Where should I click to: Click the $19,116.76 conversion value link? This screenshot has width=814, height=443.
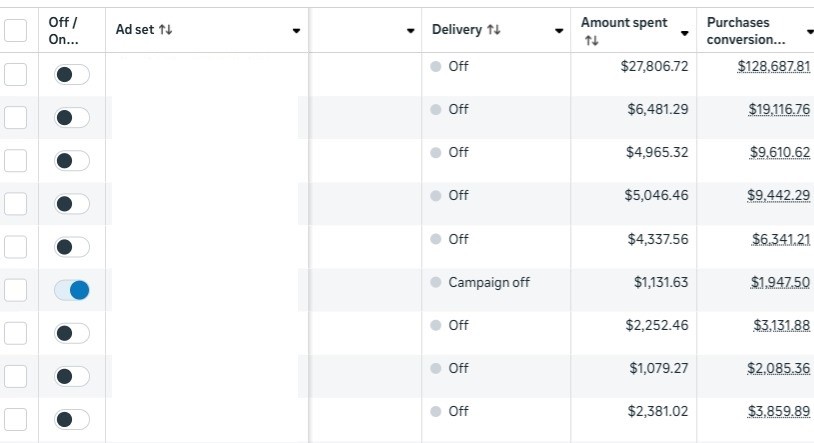tap(778, 109)
